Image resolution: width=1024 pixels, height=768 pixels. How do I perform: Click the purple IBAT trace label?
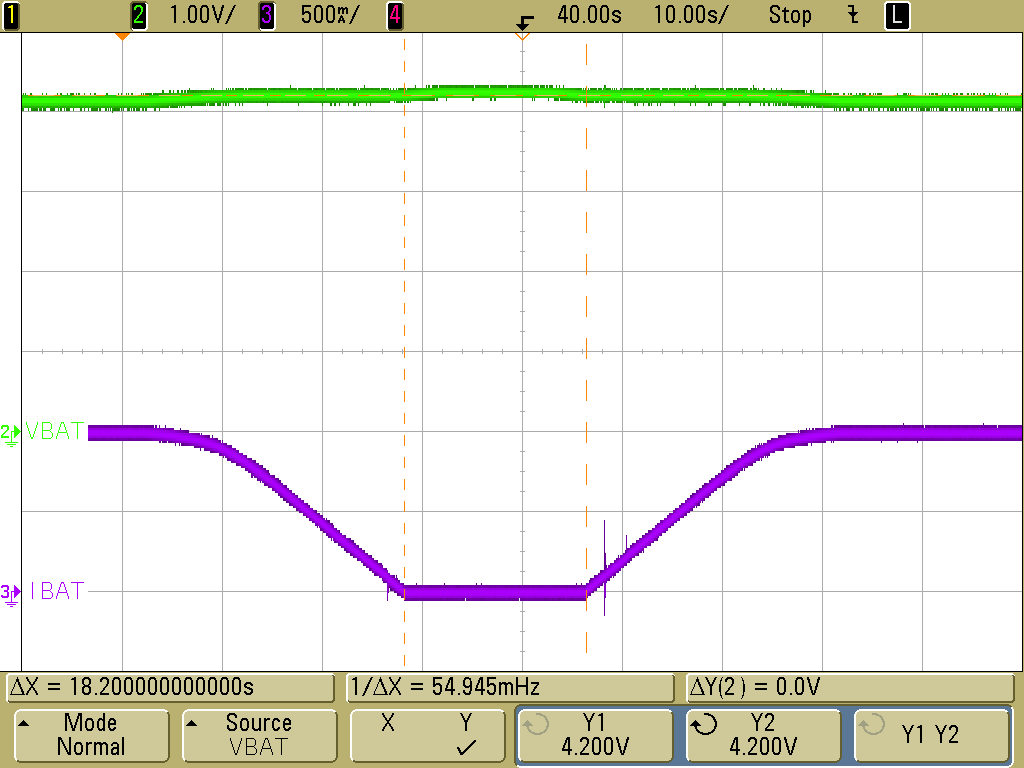[x=57, y=591]
